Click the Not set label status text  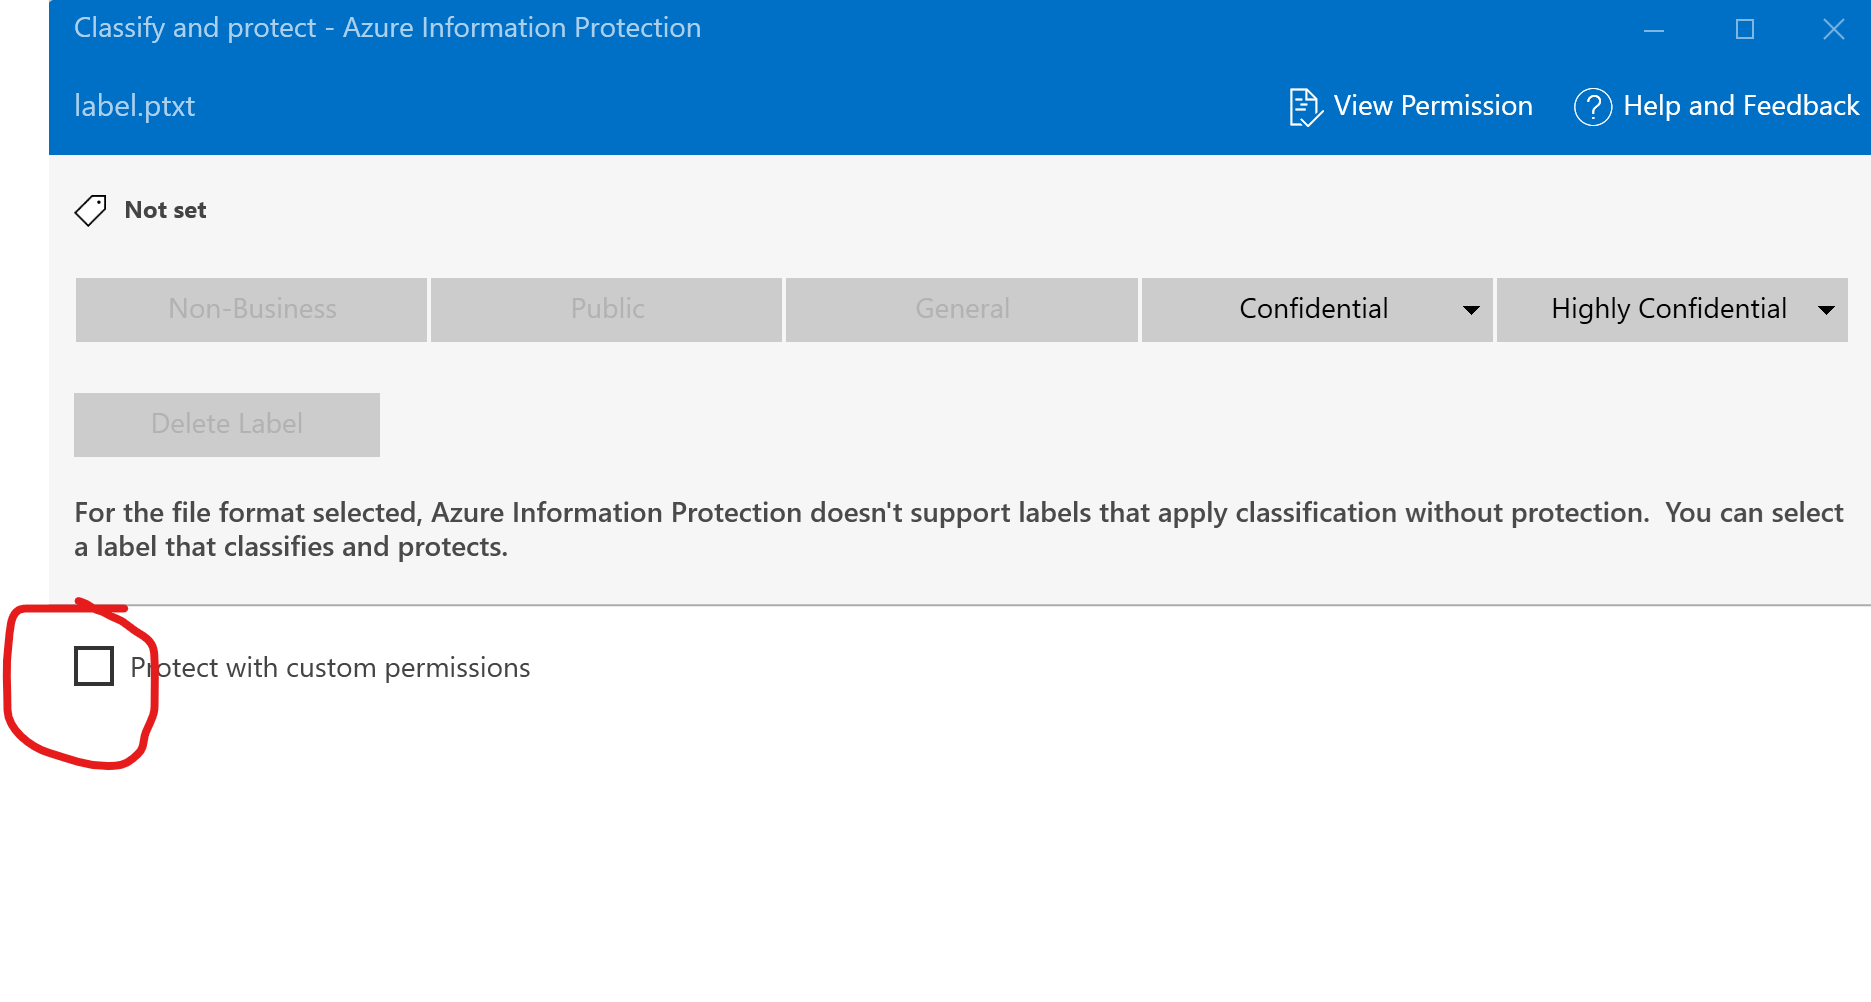[x=166, y=210]
